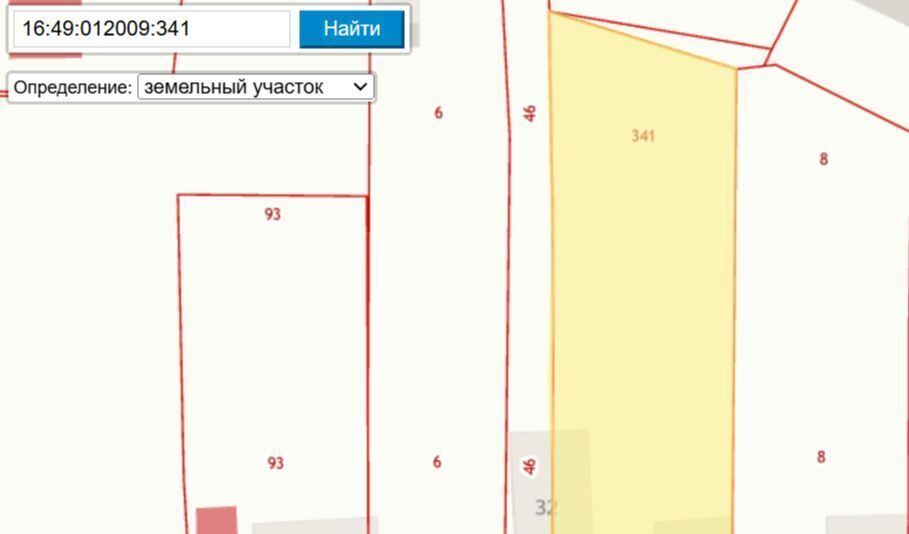Open the земельный участок dropdown
This screenshot has height=534, width=909.
pos(256,87)
